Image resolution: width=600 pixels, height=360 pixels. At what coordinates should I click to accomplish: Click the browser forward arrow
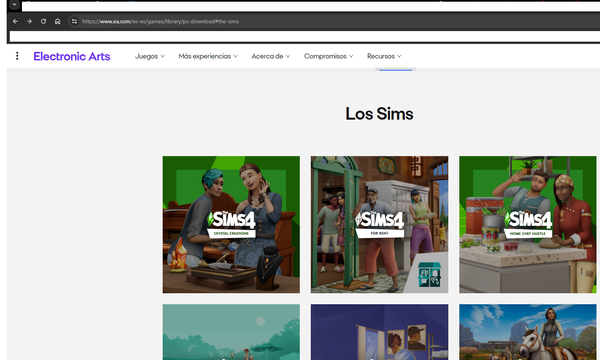coord(29,21)
